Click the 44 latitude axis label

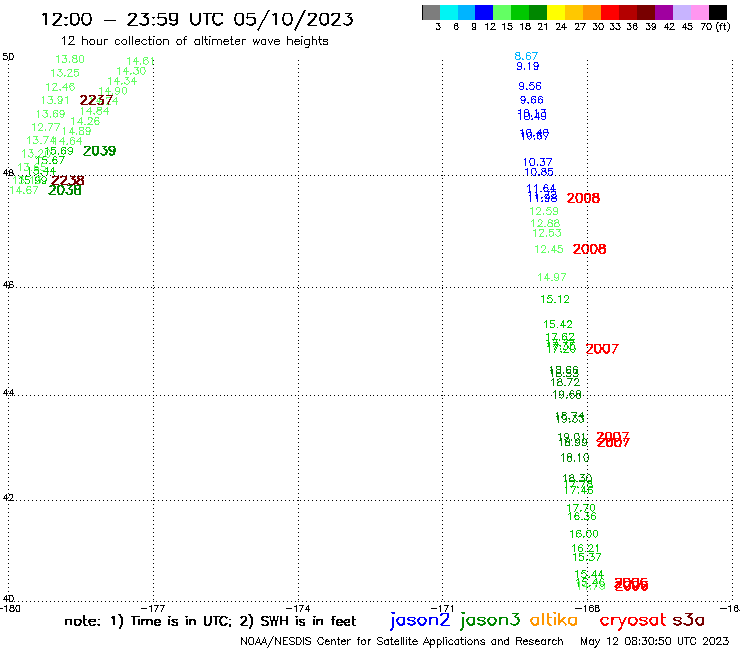click(8, 392)
